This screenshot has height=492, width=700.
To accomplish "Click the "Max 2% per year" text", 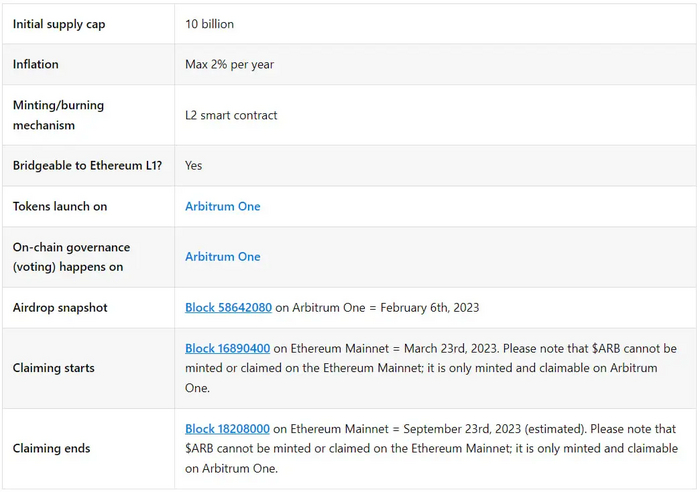I will click(230, 65).
